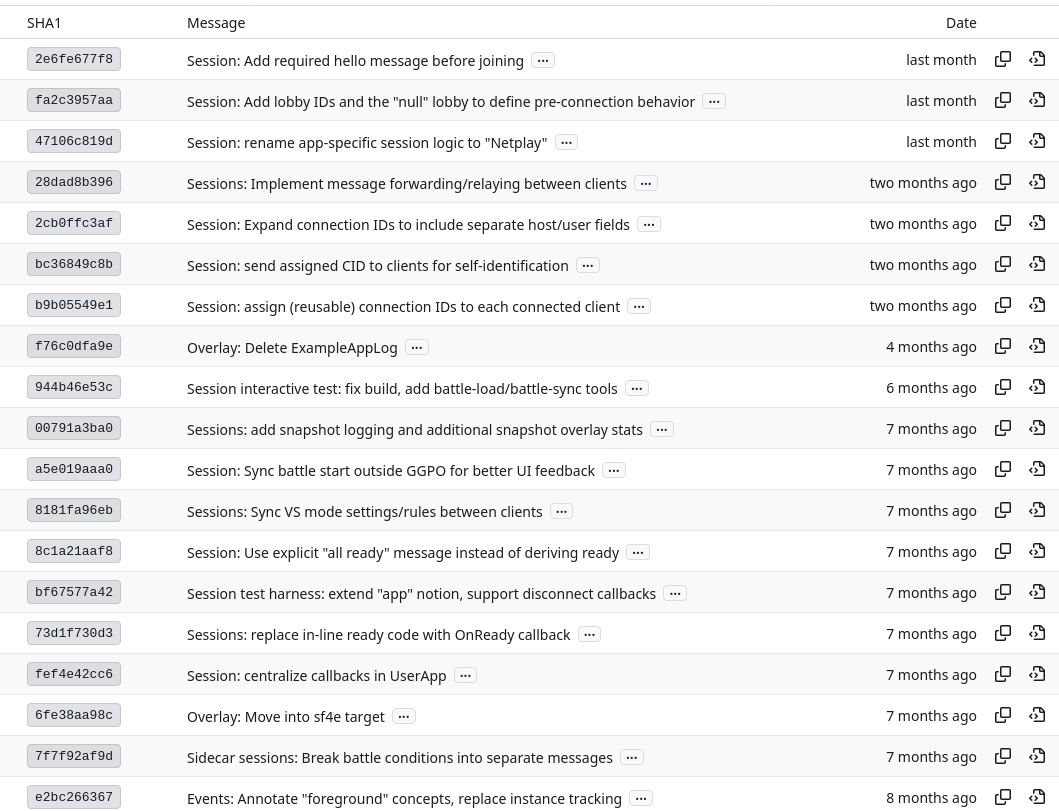Screen dimensions: 1059x811
Task: Copy SHA for commit 00791a3ba0
Action: point(1003,428)
